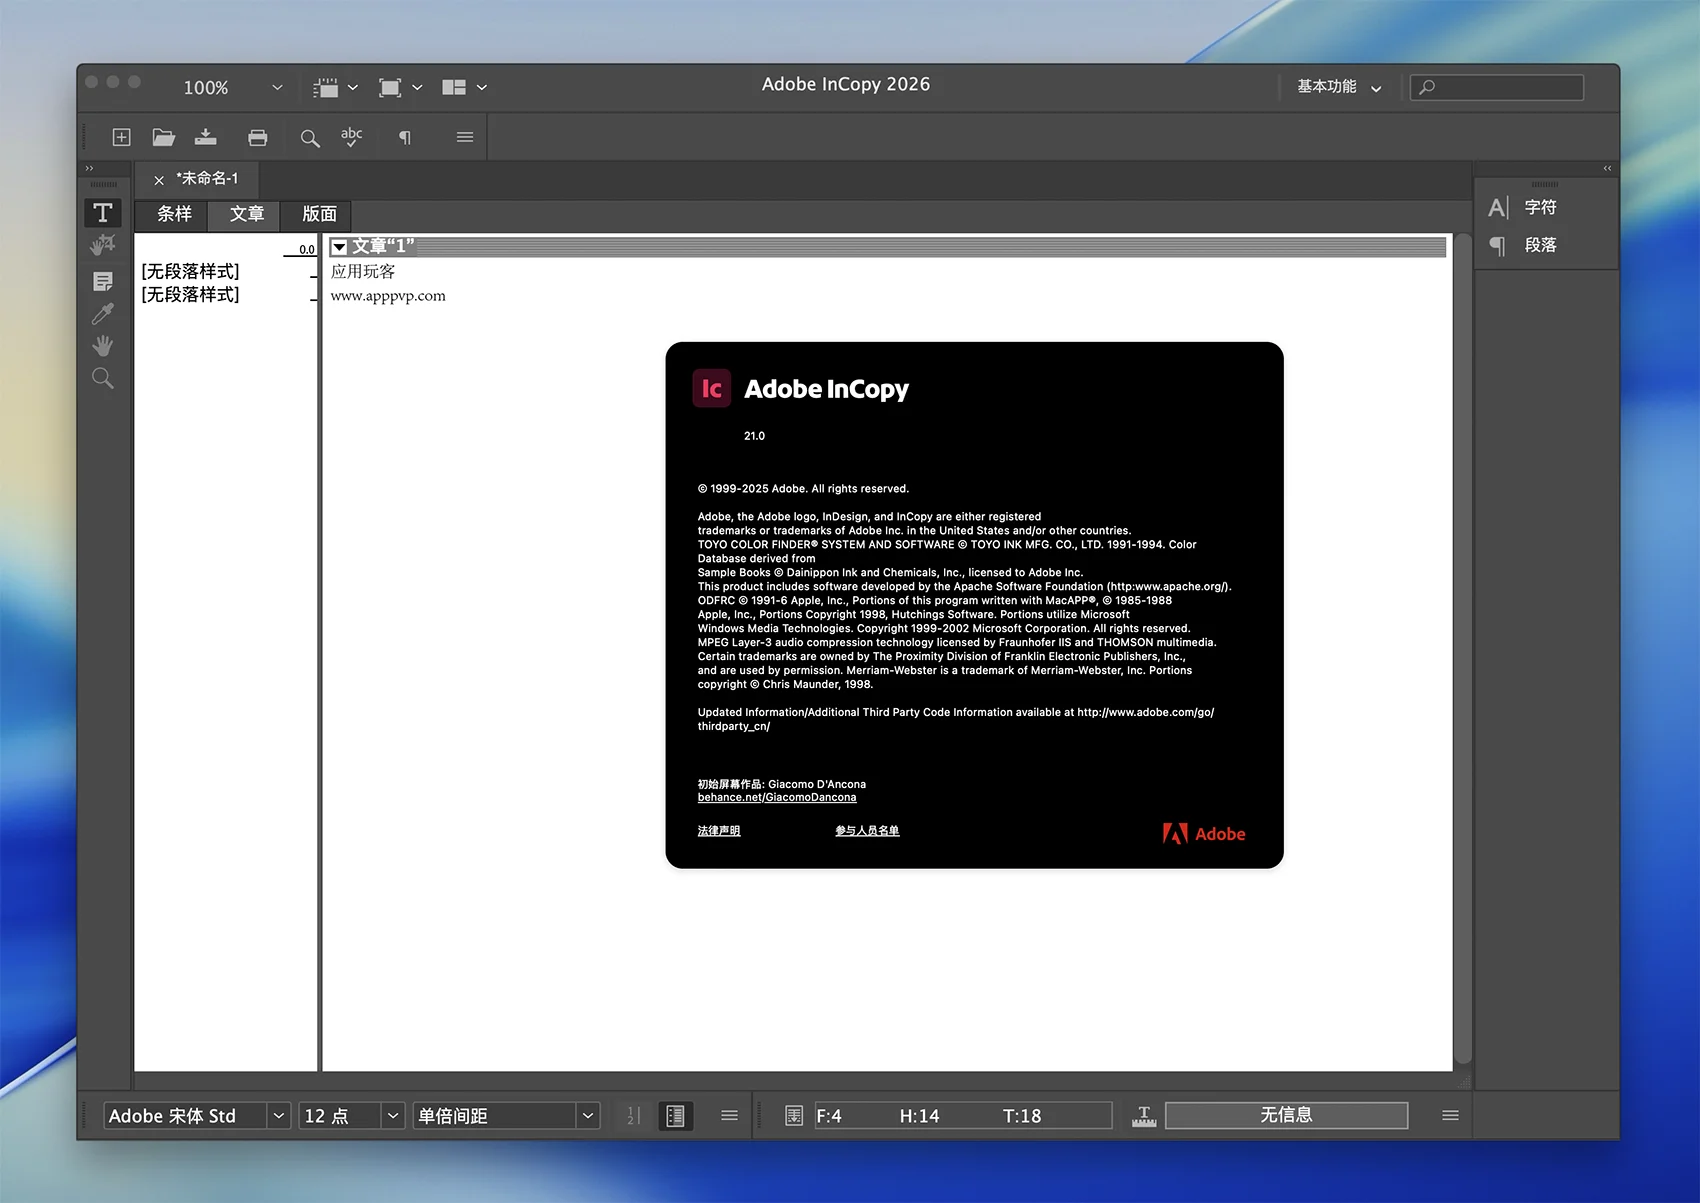Open the behance.net/GiacomoDancona link
1700x1203 pixels.
coord(776,798)
